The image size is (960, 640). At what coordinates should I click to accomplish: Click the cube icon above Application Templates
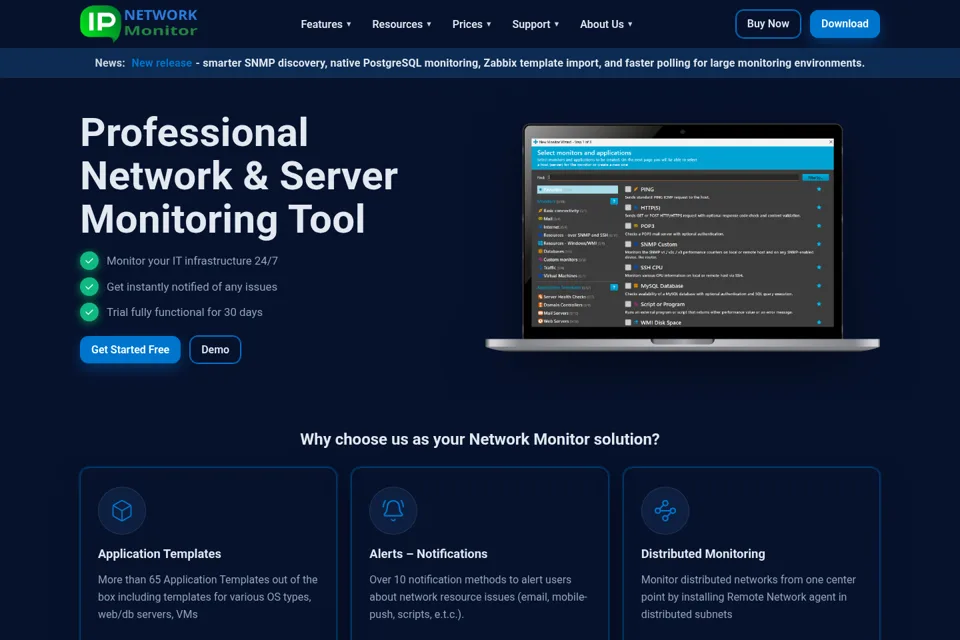[122, 511]
